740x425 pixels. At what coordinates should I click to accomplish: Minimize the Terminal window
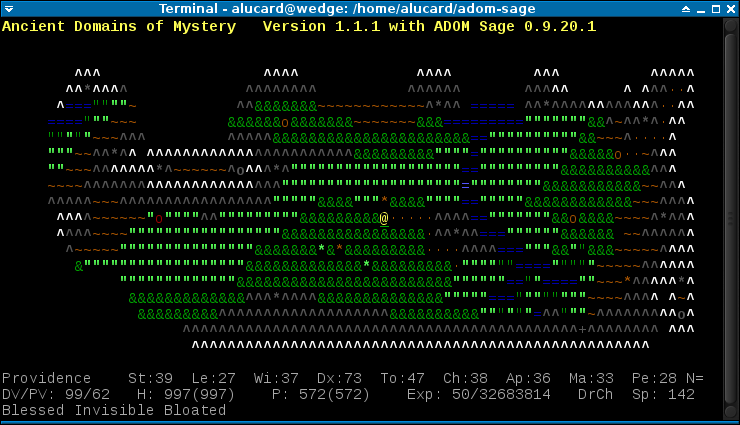click(x=701, y=8)
